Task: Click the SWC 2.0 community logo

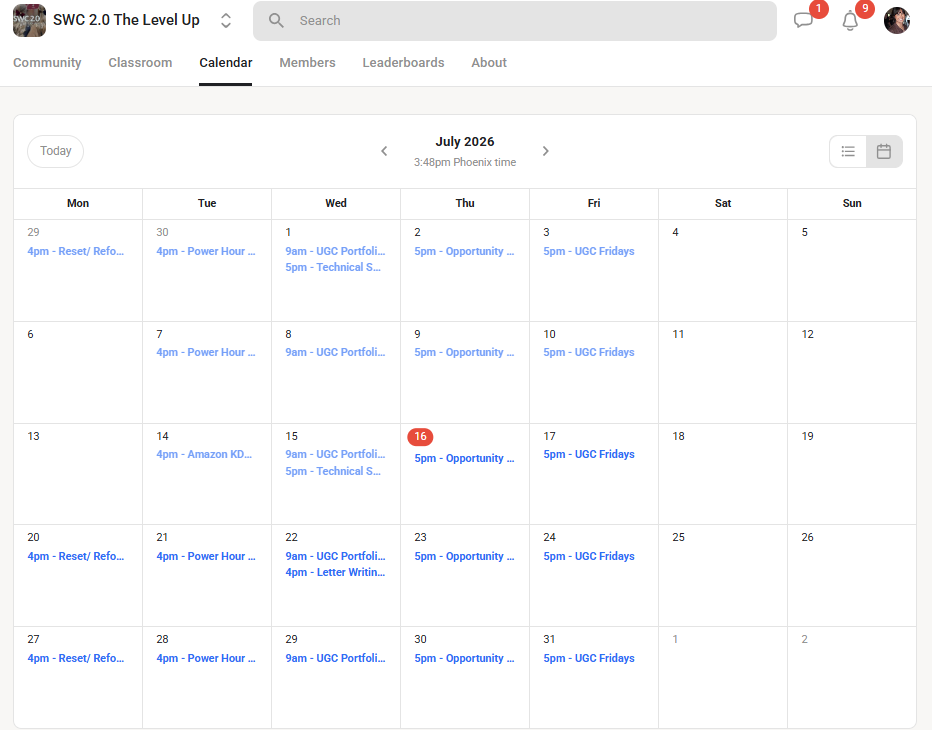Action: [29, 20]
